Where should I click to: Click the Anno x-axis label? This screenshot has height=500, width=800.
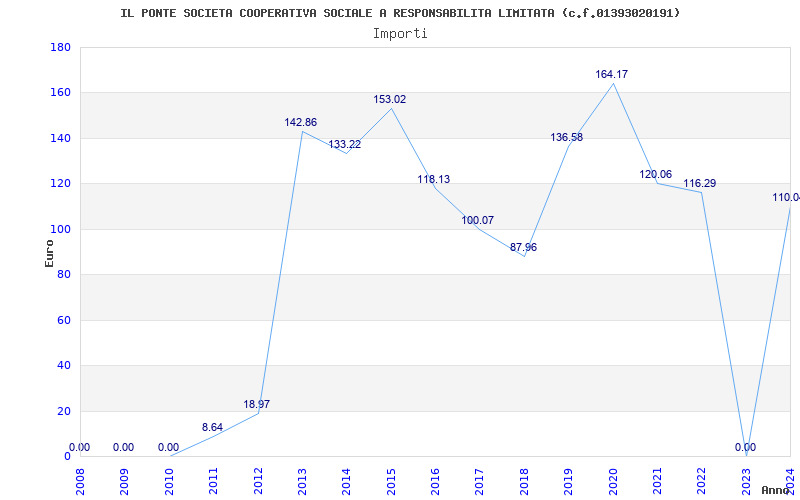777,490
